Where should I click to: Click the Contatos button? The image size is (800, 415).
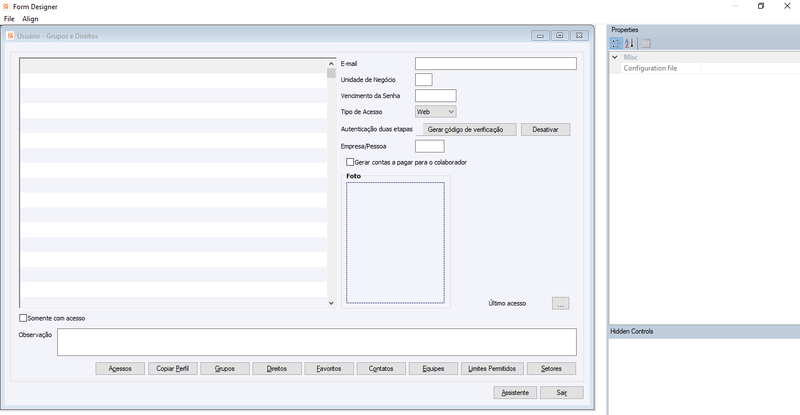pos(381,369)
